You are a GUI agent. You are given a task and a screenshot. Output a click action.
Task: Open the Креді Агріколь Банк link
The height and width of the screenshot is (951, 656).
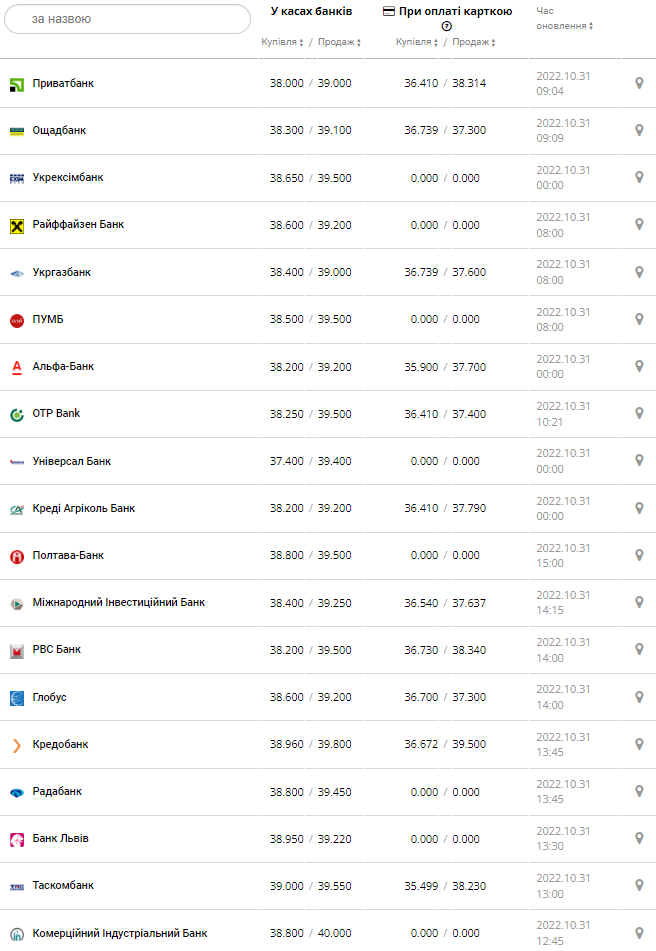[83, 508]
